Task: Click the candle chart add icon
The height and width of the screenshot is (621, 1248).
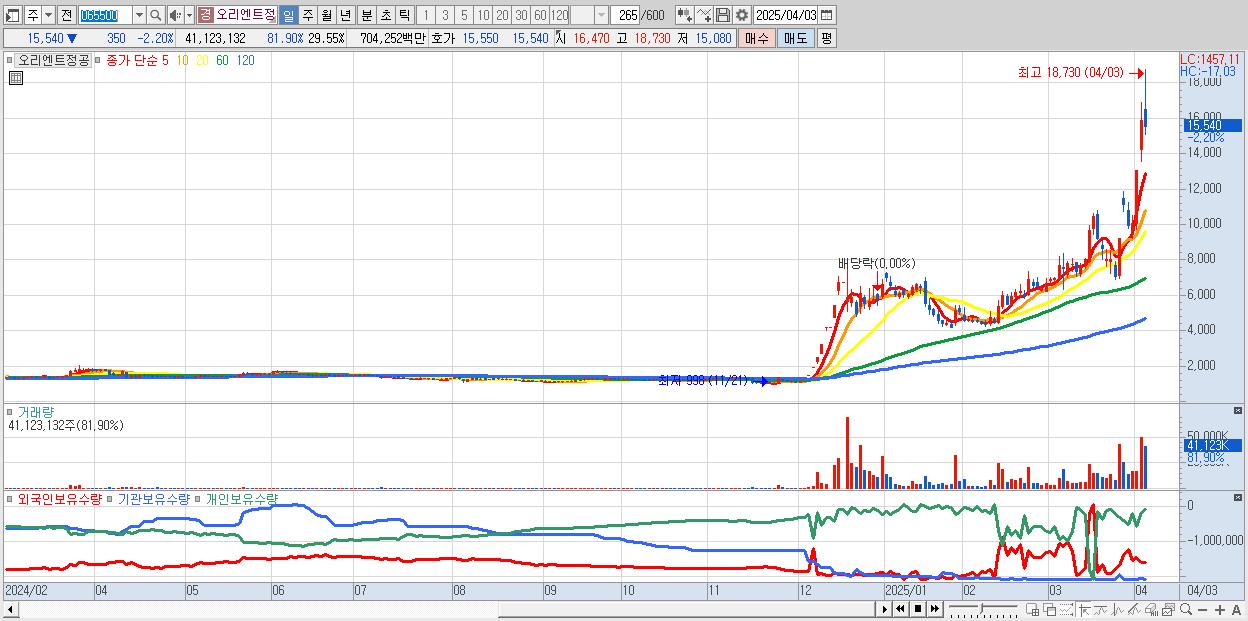Action: 684,15
